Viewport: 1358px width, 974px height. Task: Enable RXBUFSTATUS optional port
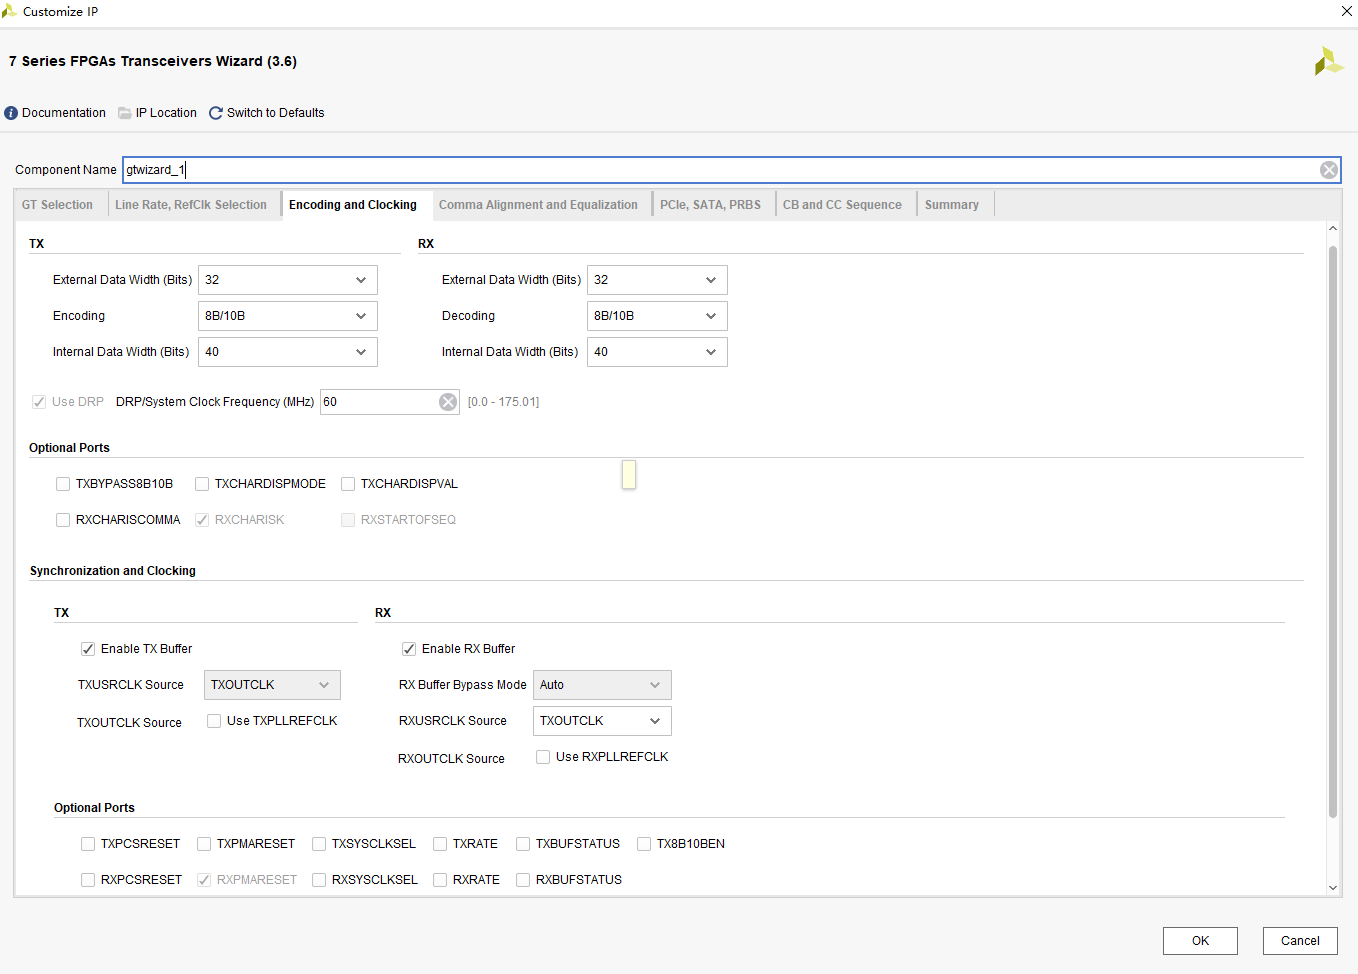coord(523,880)
